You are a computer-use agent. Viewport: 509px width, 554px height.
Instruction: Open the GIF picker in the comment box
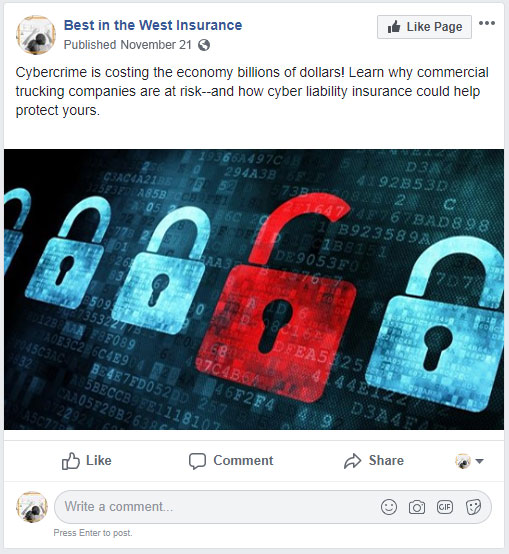(x=445, y=507)
